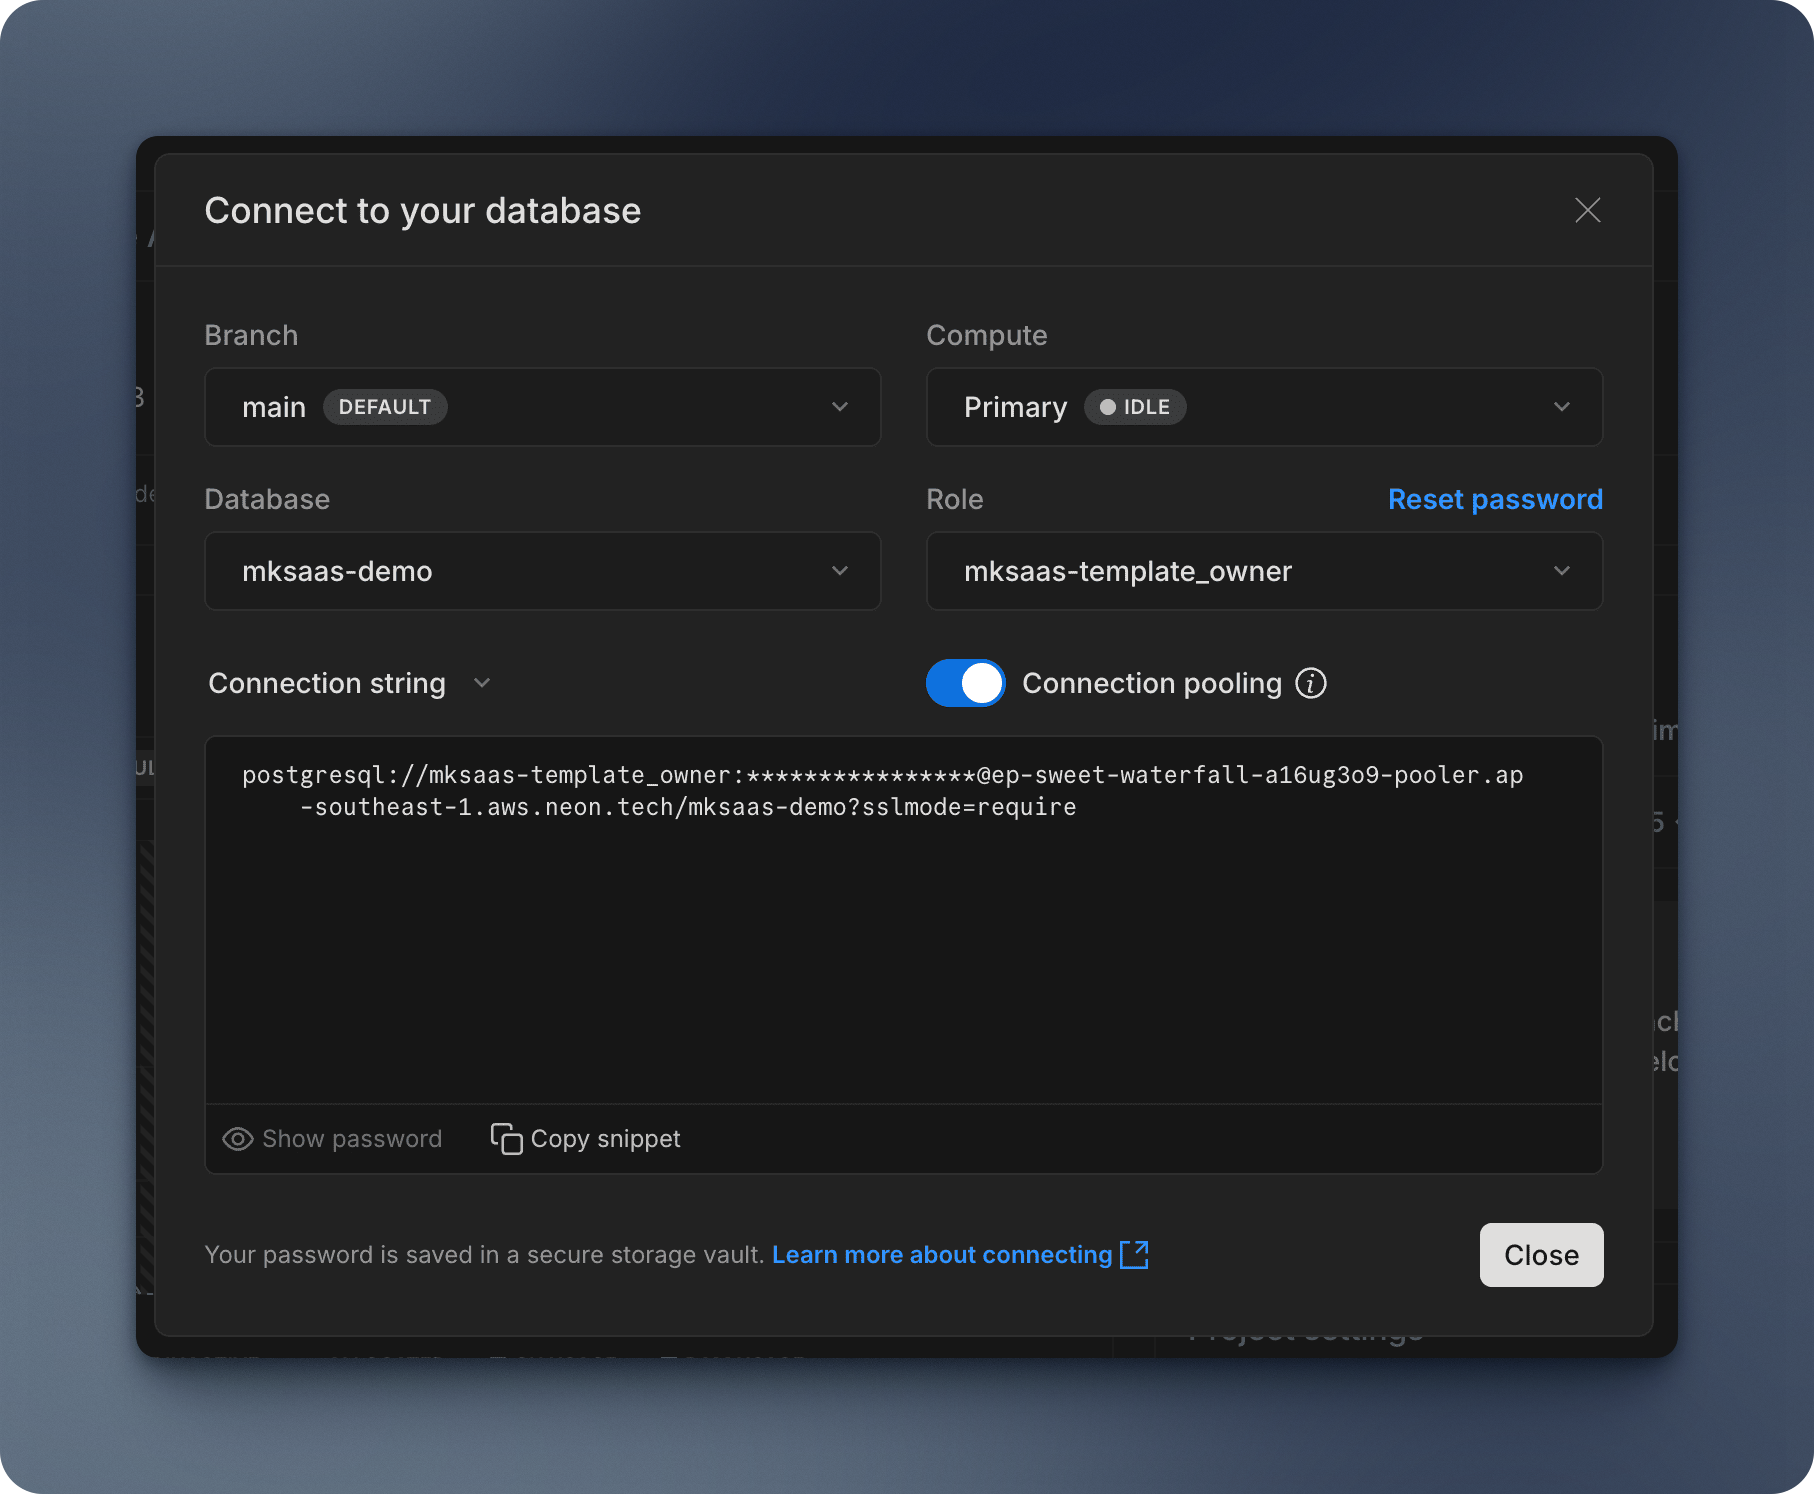
Task: Open the Connection string format selector
Action: (x=349, y=683)
